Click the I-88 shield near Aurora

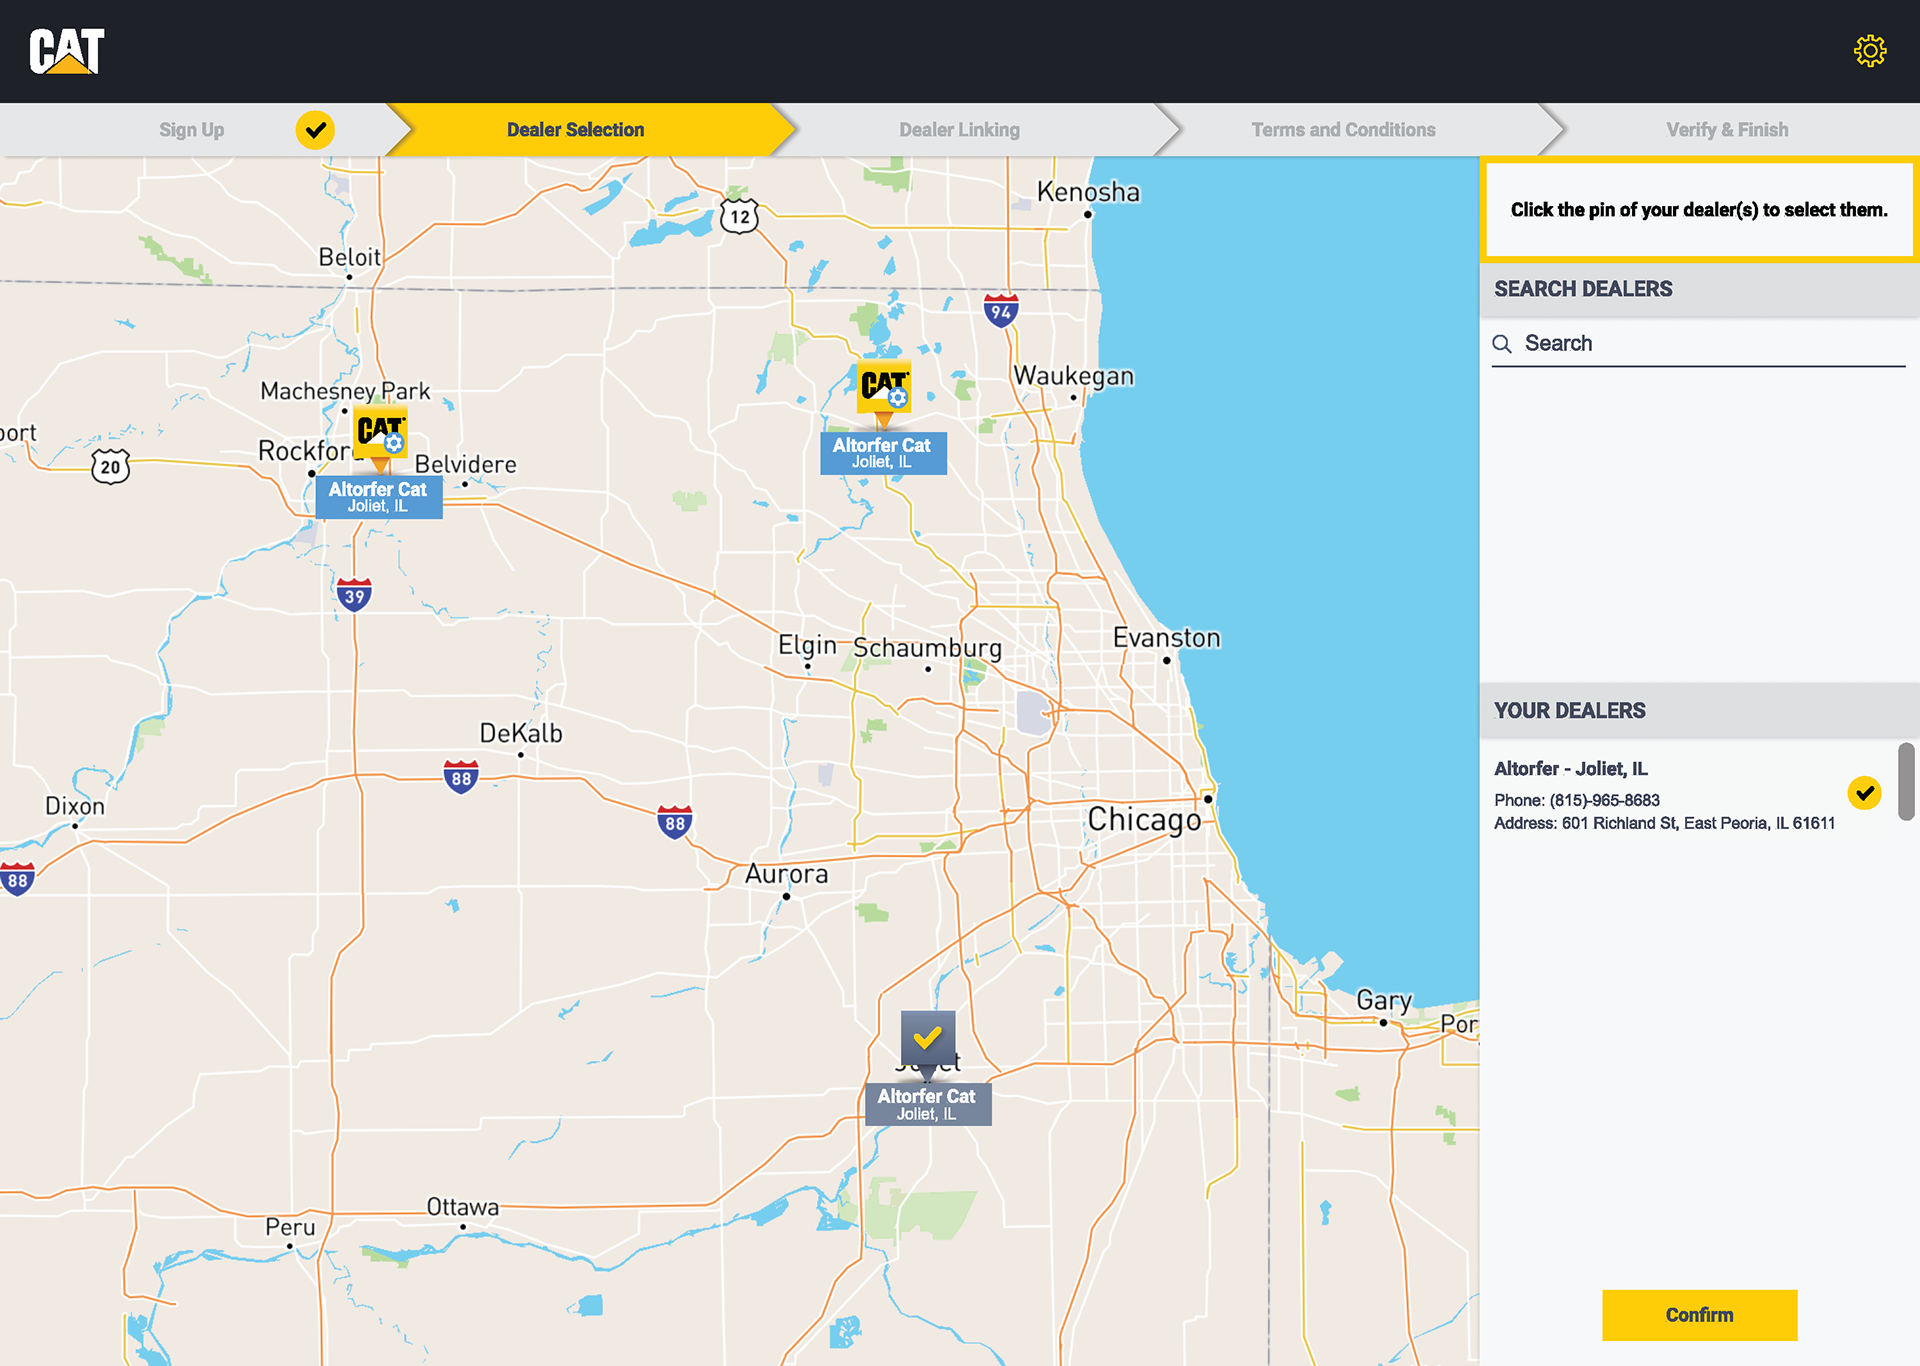point(675,823)
